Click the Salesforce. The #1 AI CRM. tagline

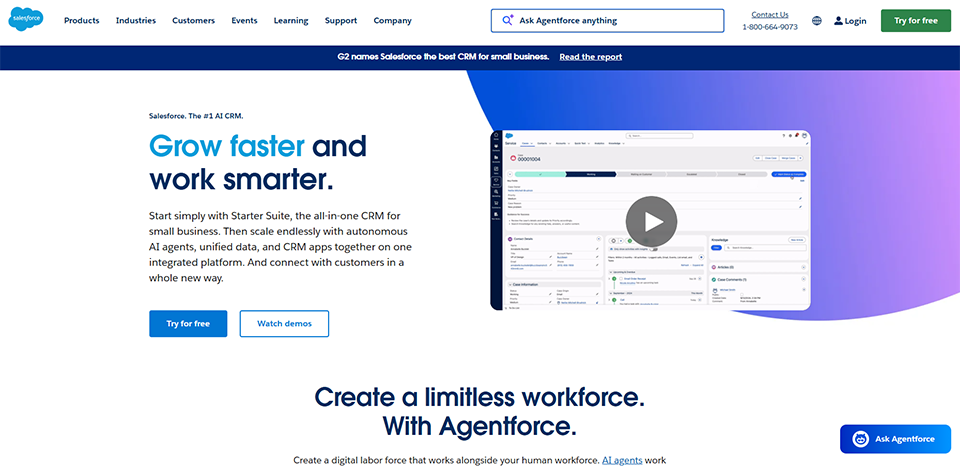coord(196,115)
